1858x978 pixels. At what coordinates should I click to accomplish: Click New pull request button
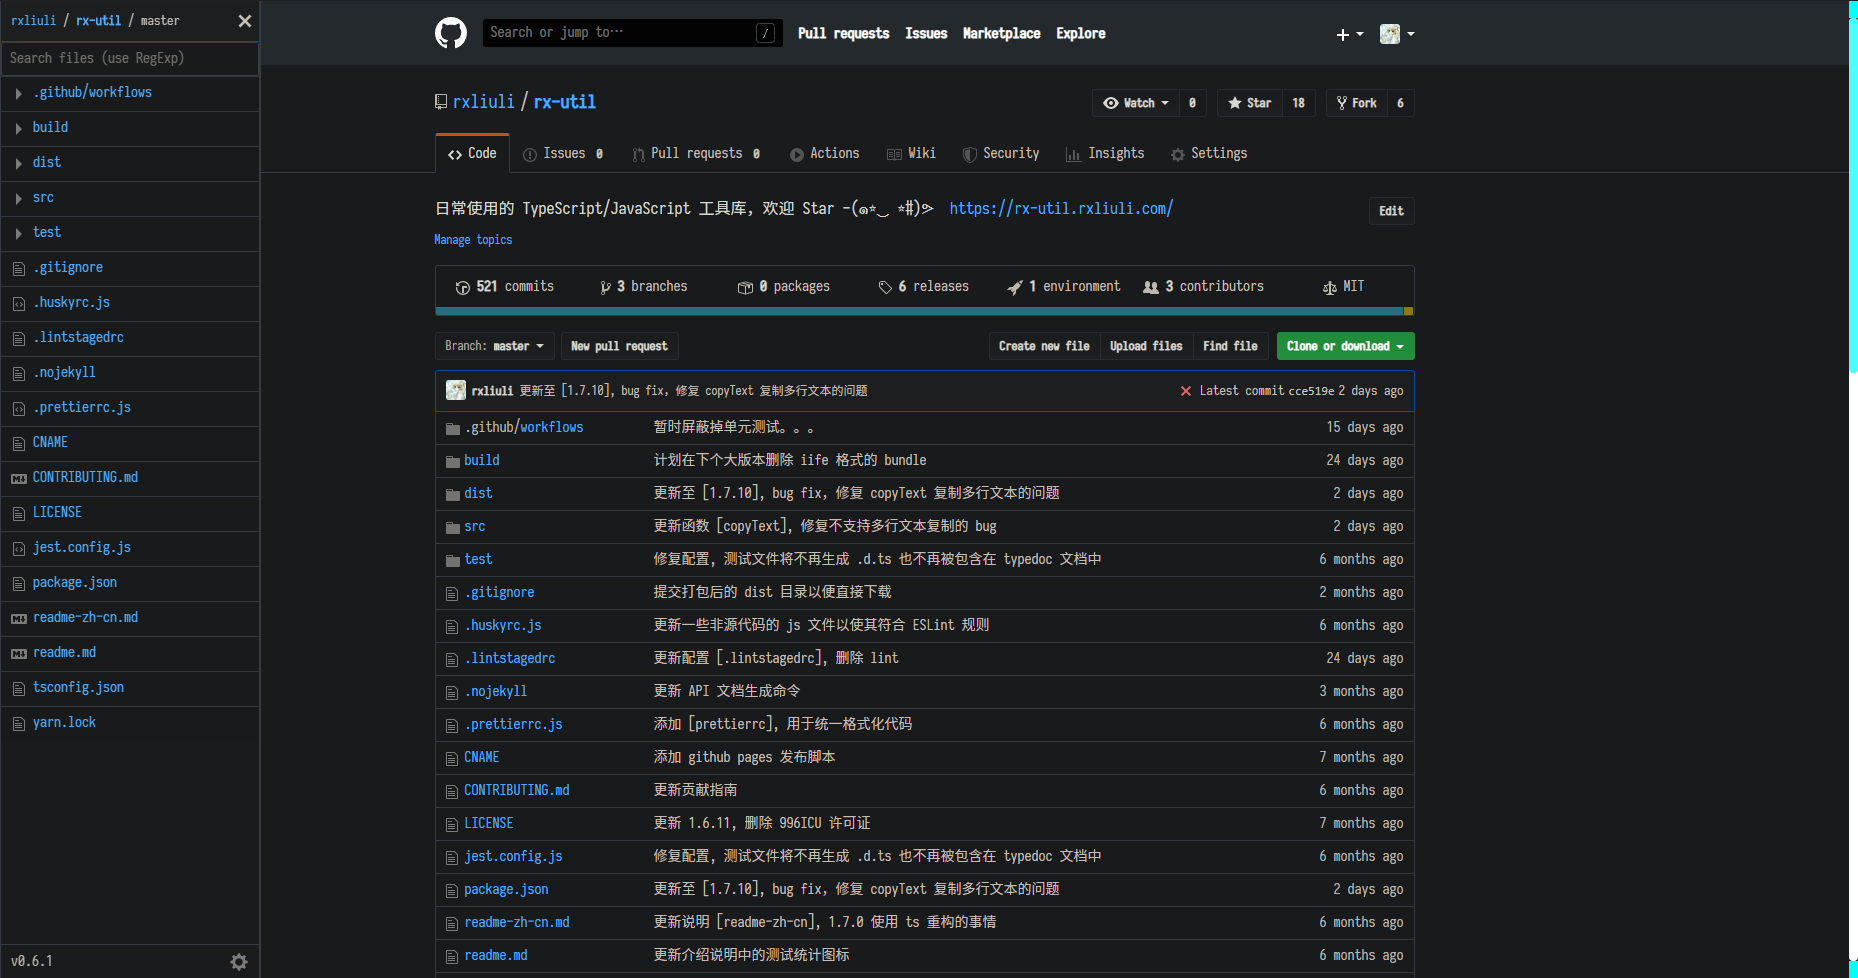619,346
